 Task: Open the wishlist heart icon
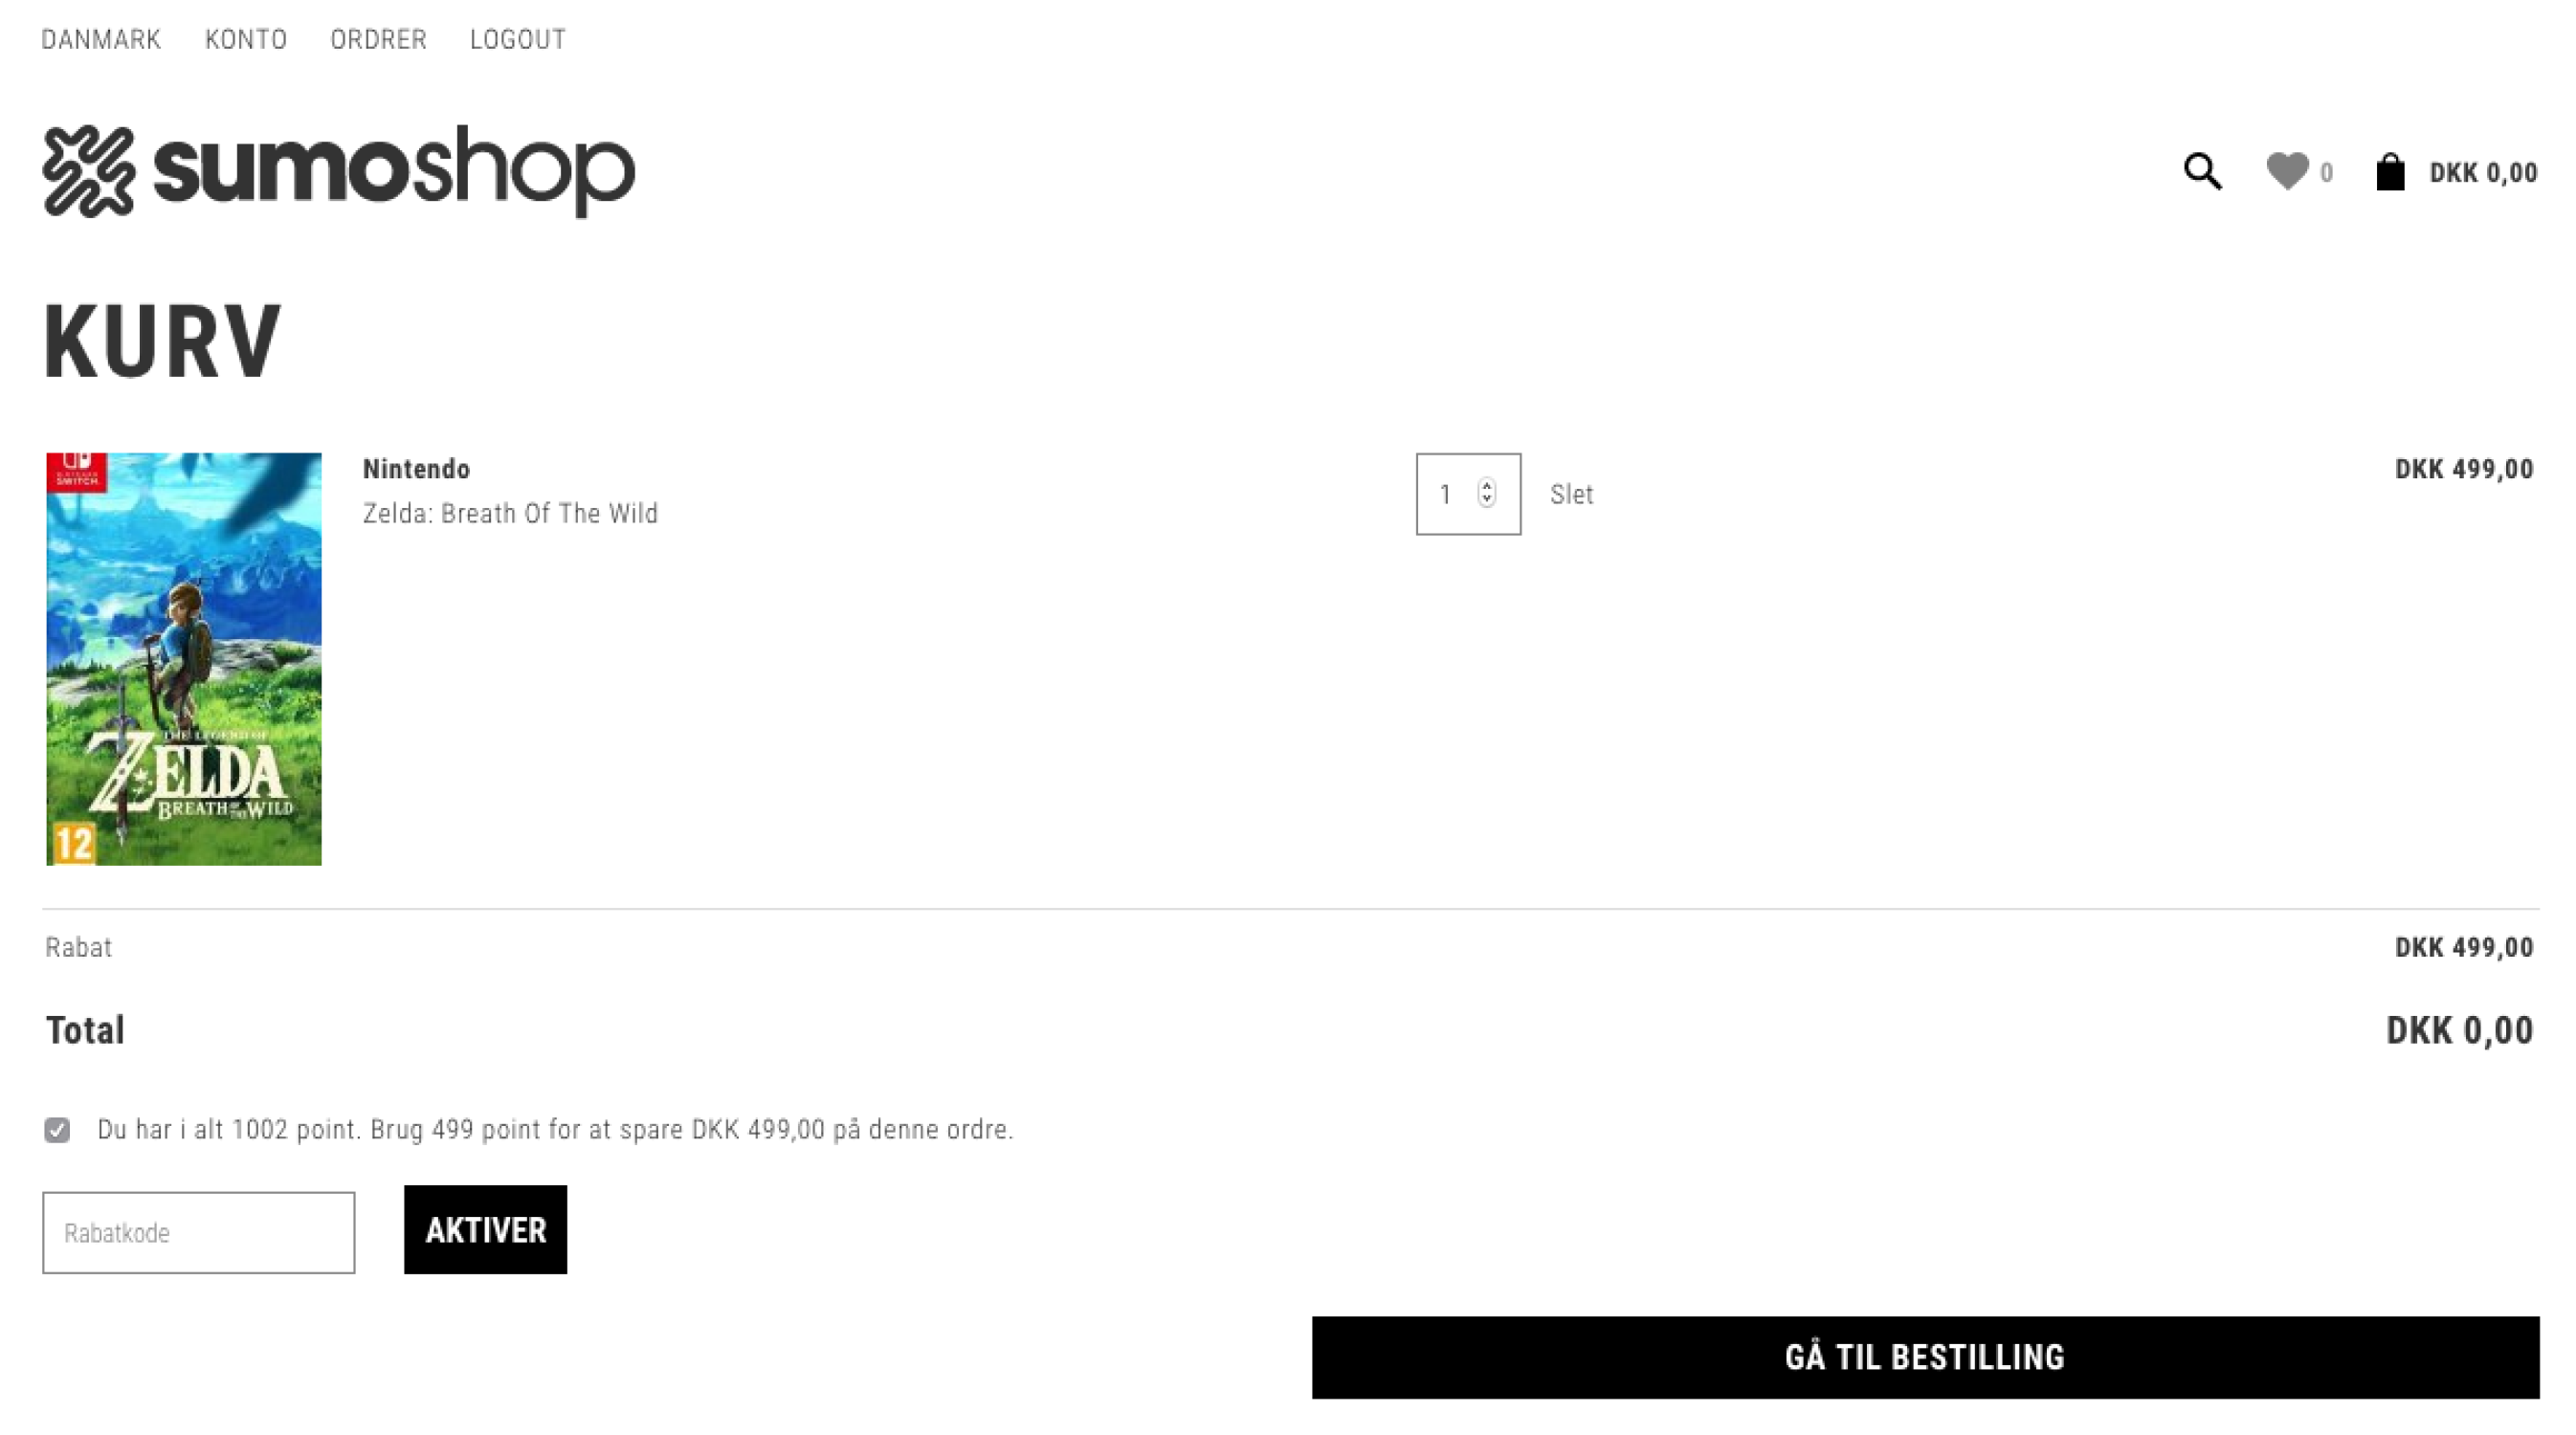tap(2287, 171)
